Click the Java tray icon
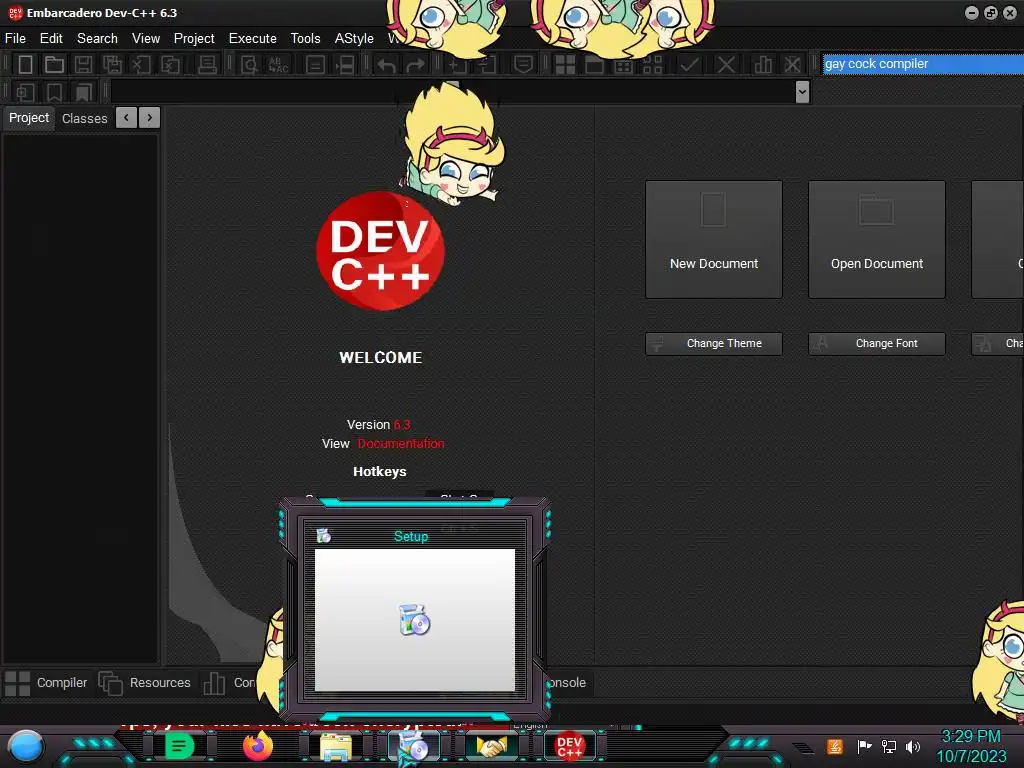 tap(835, 746)
